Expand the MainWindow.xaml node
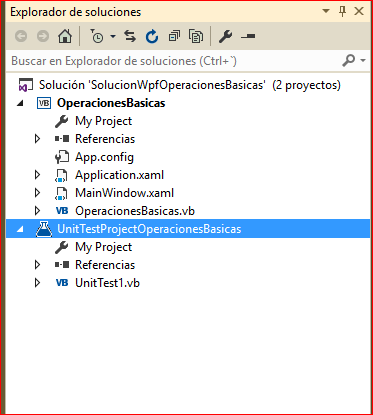Viewport: 373px width, 415px height. [x=37, y=193]
